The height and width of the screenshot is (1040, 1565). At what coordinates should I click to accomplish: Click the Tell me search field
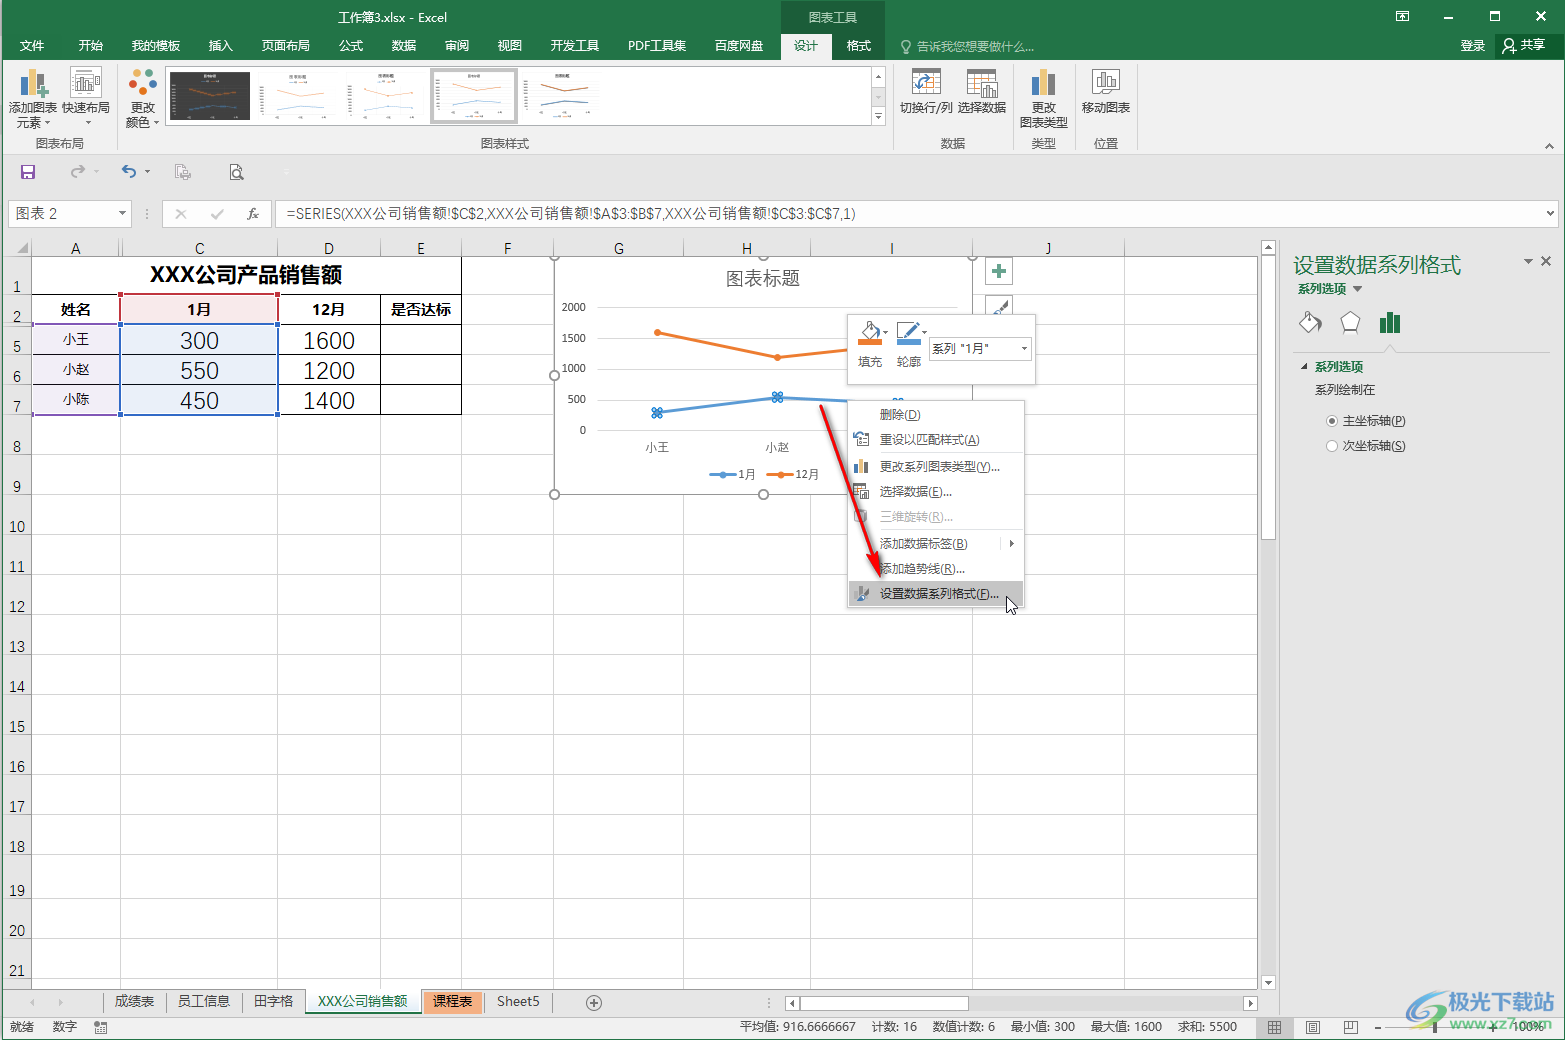click(x=975, y=47)
